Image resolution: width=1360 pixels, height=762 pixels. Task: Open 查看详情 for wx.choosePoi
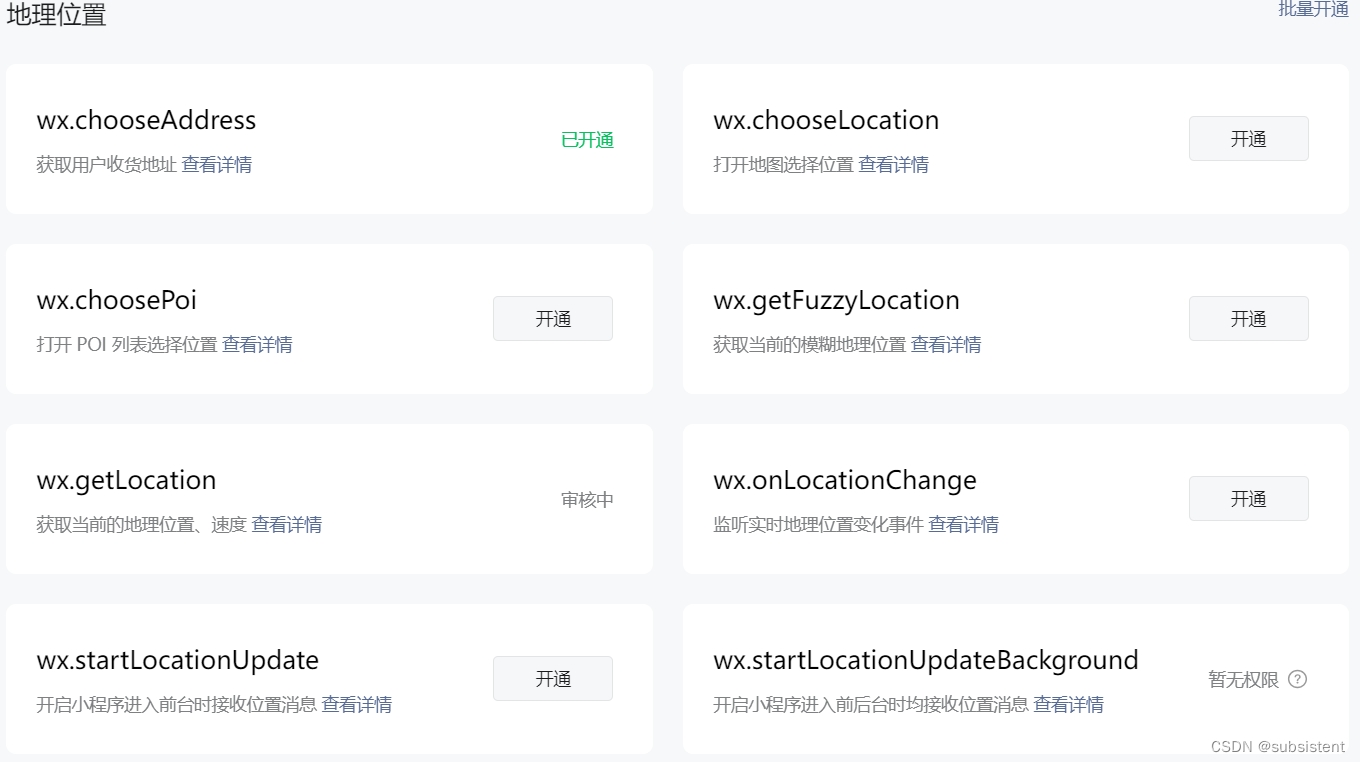click(x=257, y=344)
